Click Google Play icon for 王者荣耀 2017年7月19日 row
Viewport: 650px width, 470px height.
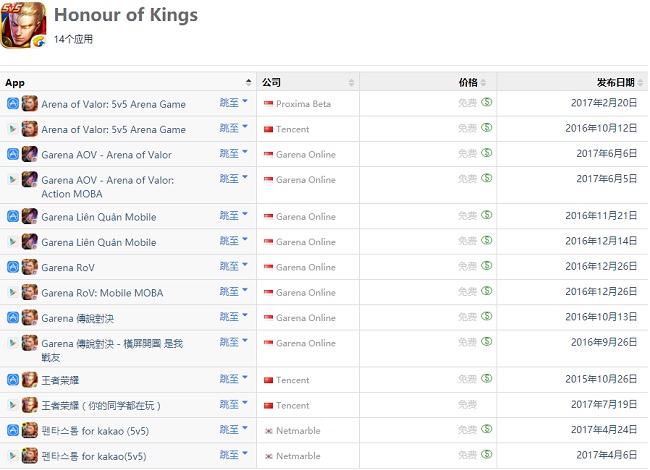click(x=13, y=405)
